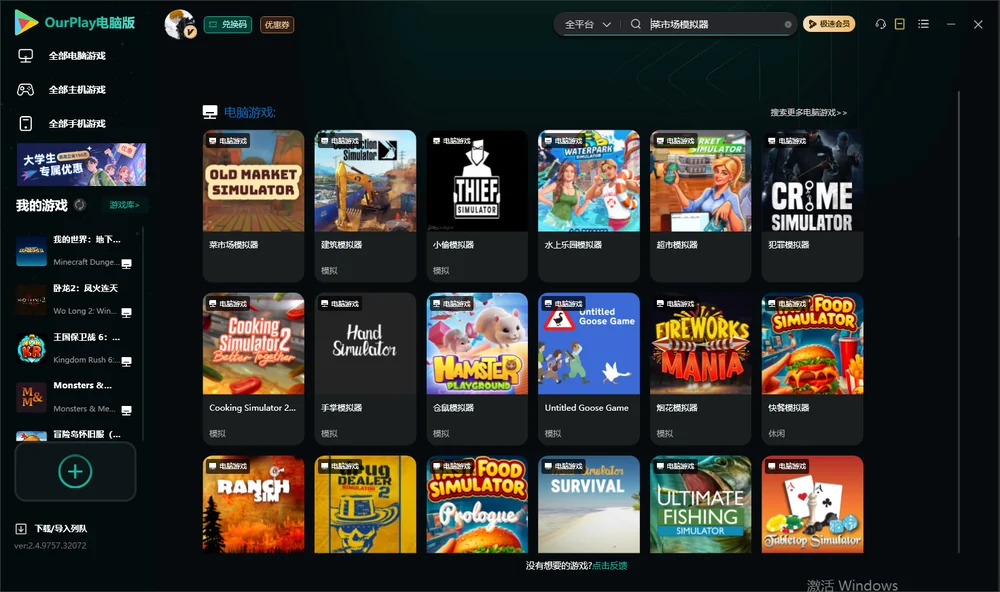Open the user avatar profile
The height and width of the screenshot is (592, 1000).
click(180, 24)
